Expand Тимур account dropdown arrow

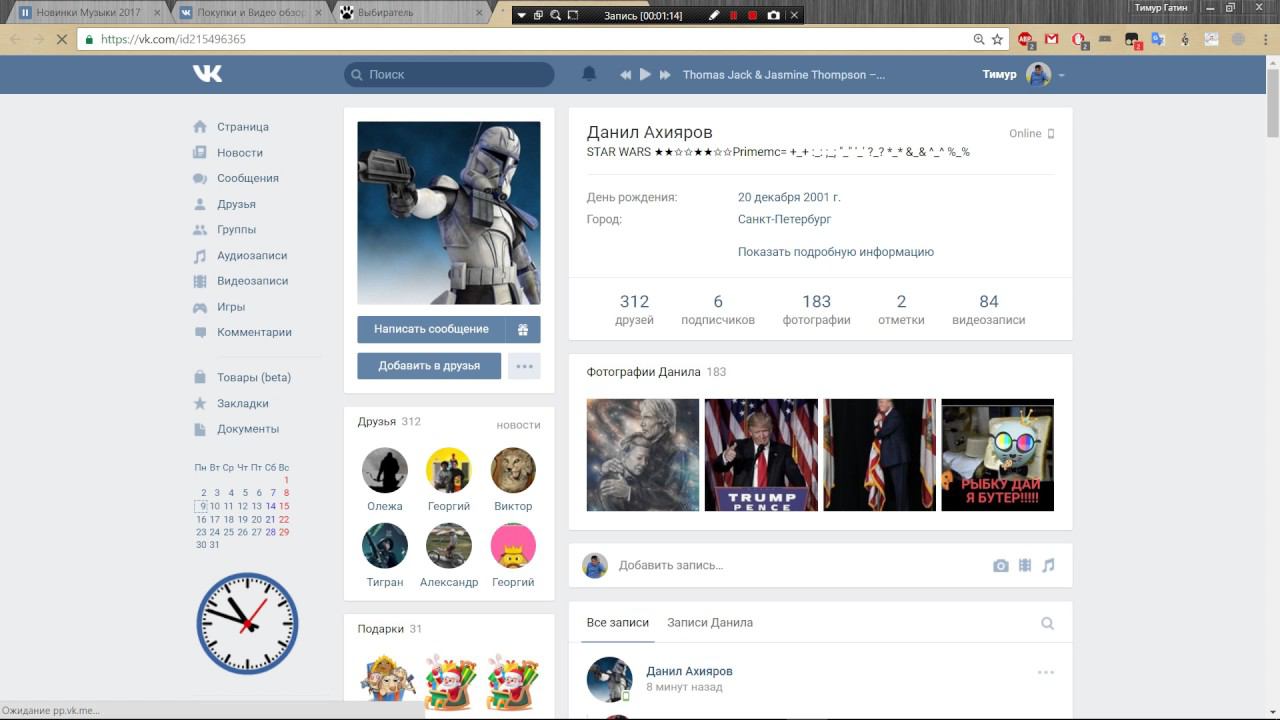[x=1061, y=76]
